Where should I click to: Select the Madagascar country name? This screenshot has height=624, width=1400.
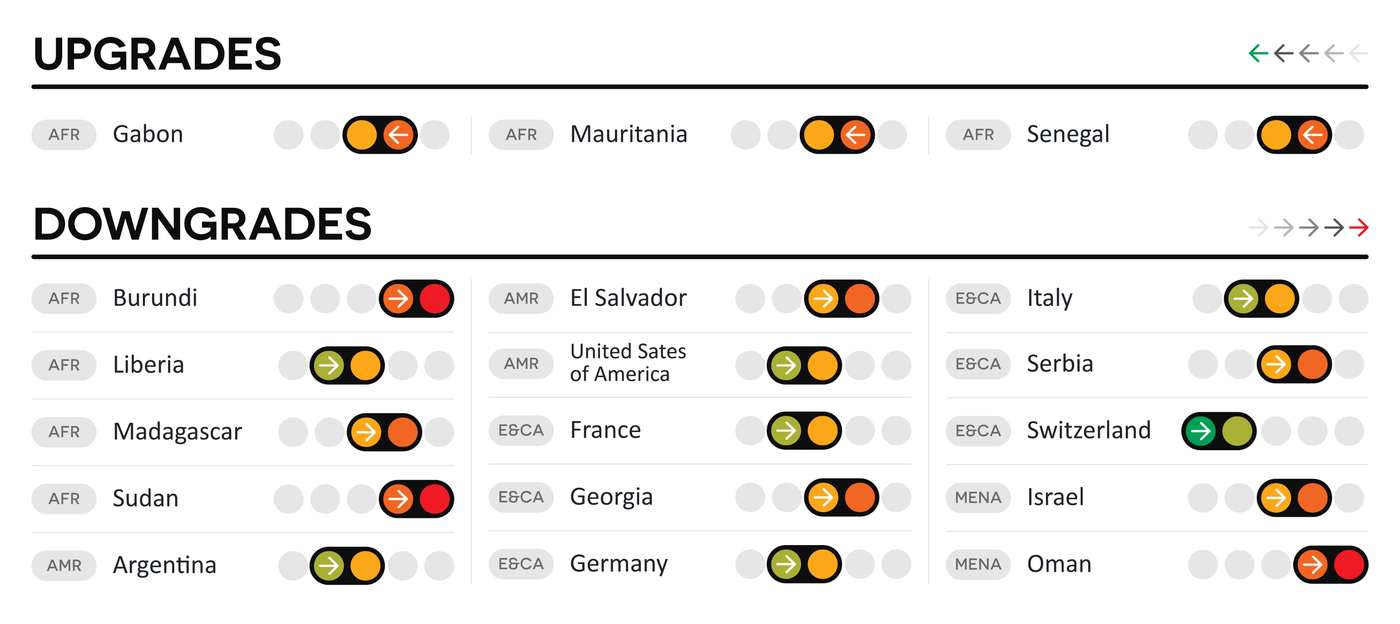pyautogui.click(x=177, y=432)
